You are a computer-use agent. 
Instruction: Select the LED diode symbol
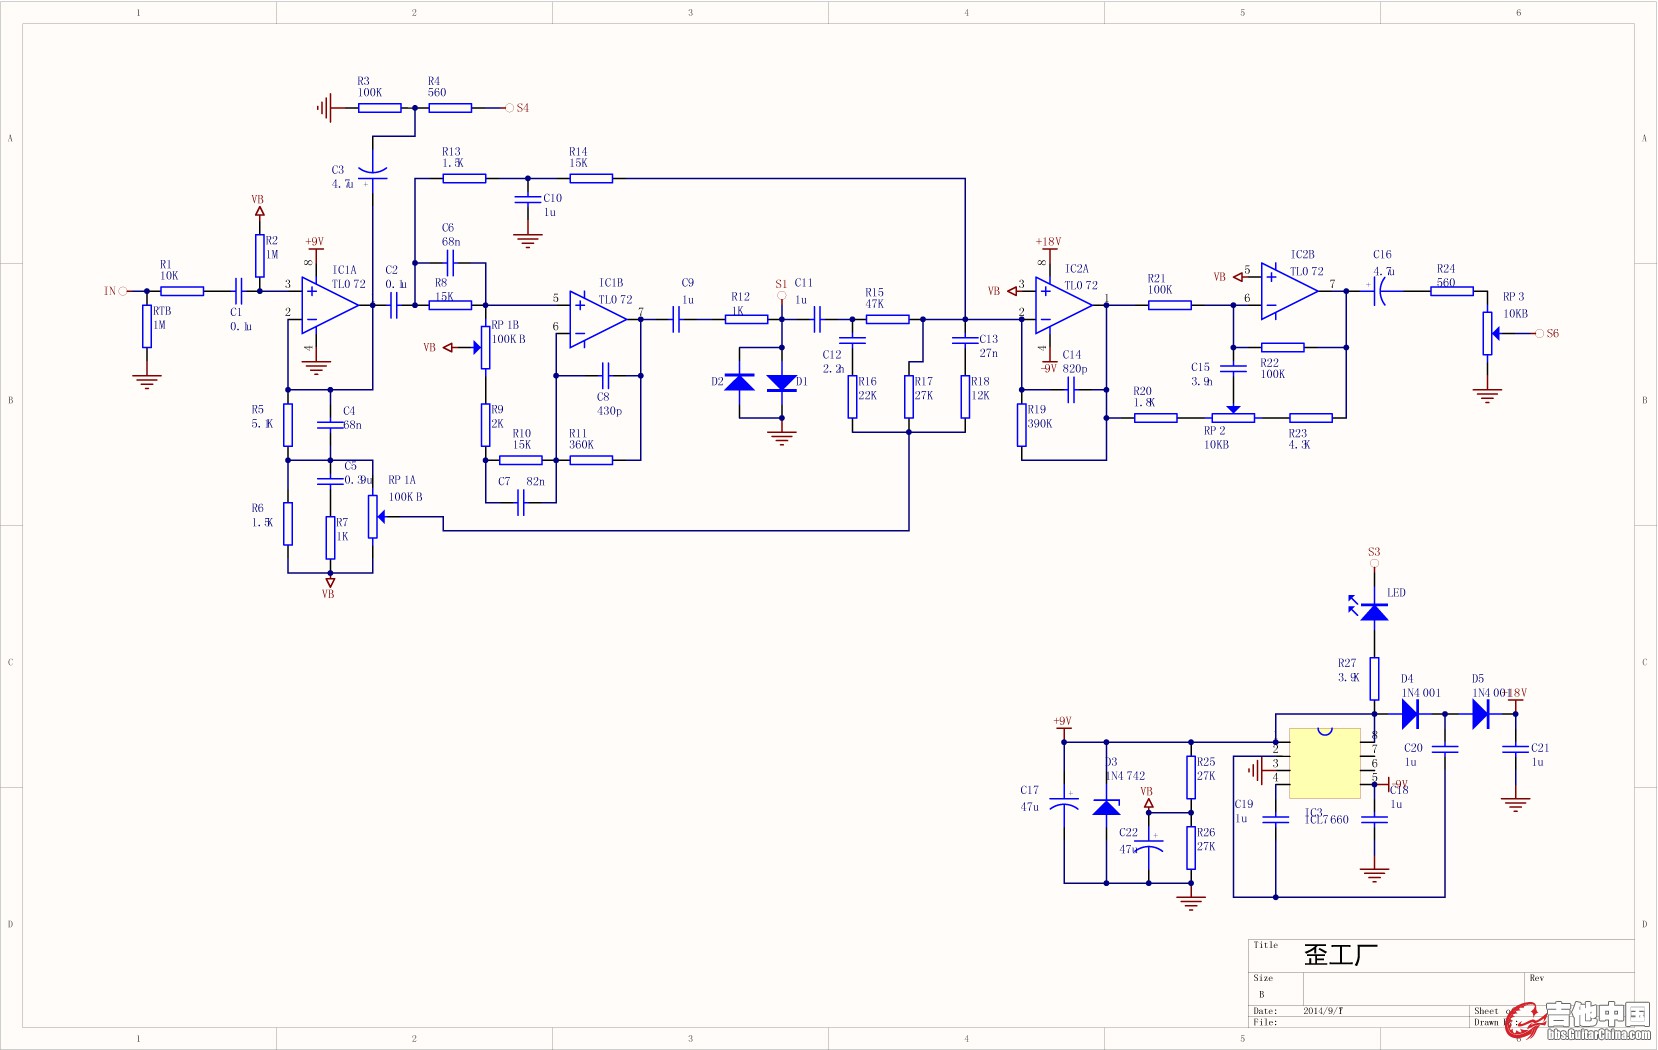[1374, 610]
